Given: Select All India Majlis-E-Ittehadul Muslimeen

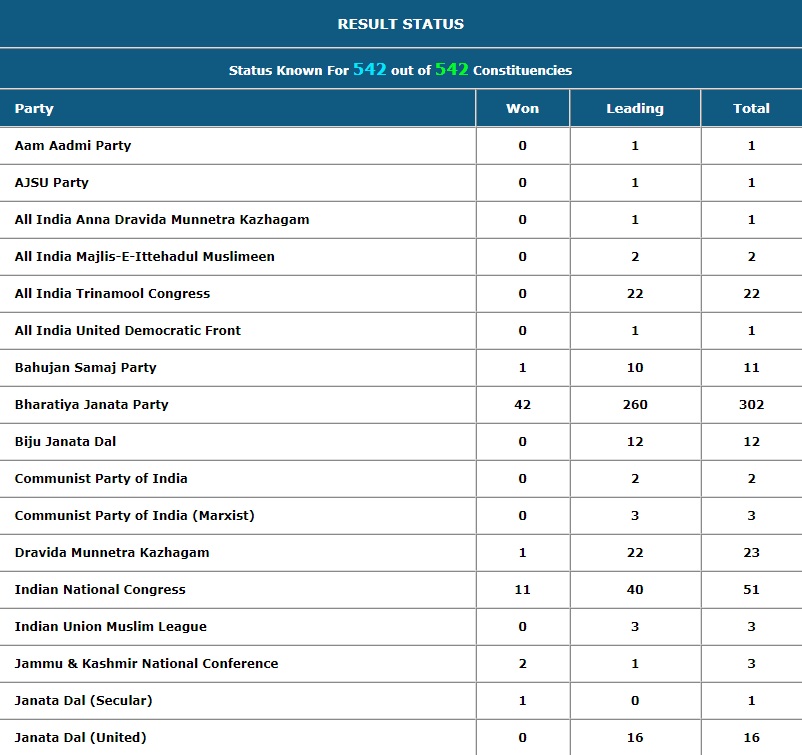Looking at the screenshot, I should [x=144, y=257].
